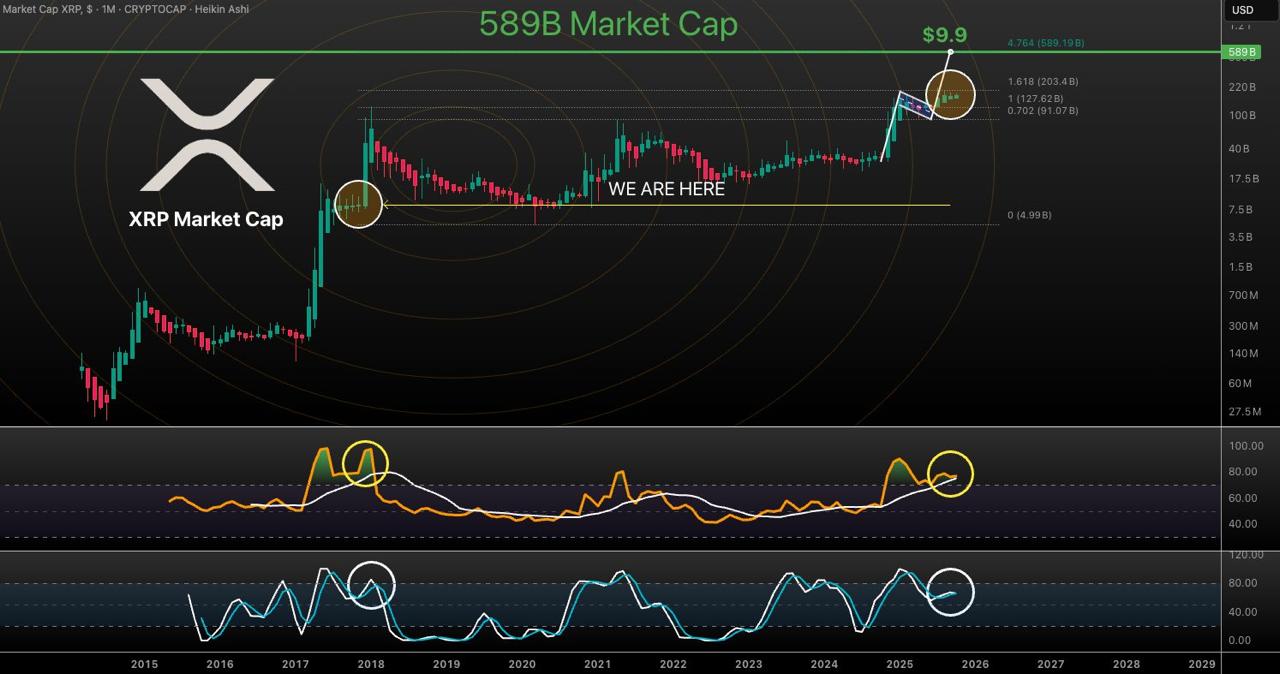The image size is (1280, 674).
Task: Select the 'WE ARE HERE' text annotation
Action: 666,189
